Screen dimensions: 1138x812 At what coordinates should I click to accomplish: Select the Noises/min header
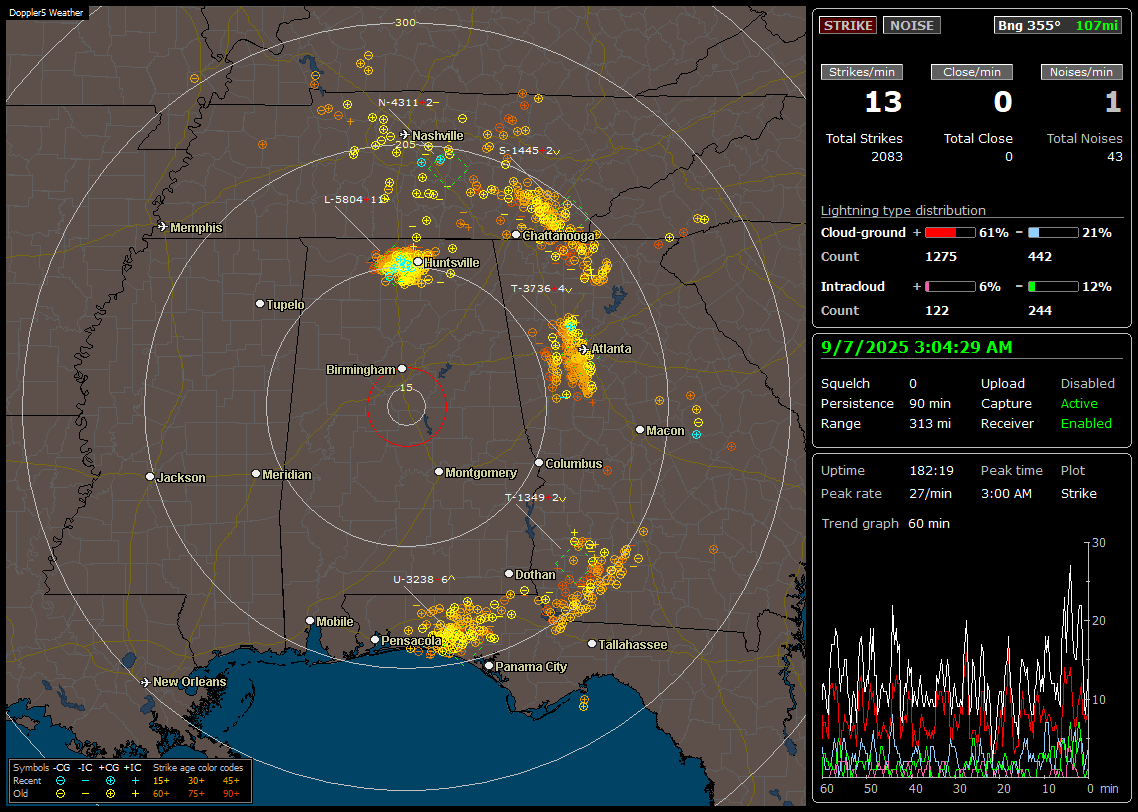click(1081, 72)
